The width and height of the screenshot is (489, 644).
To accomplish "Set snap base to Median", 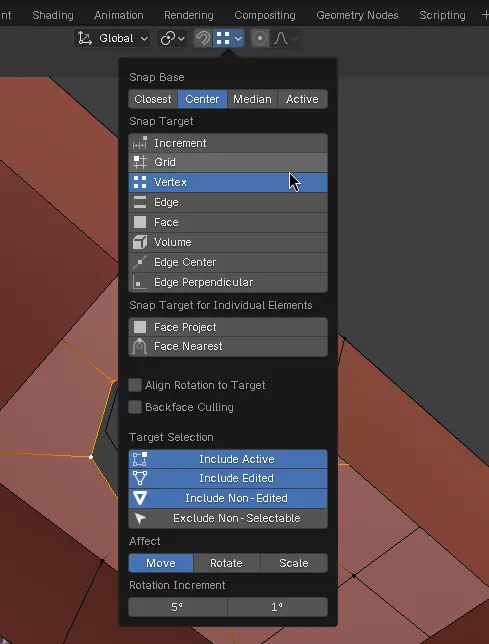I will click(x=252, y=99).
